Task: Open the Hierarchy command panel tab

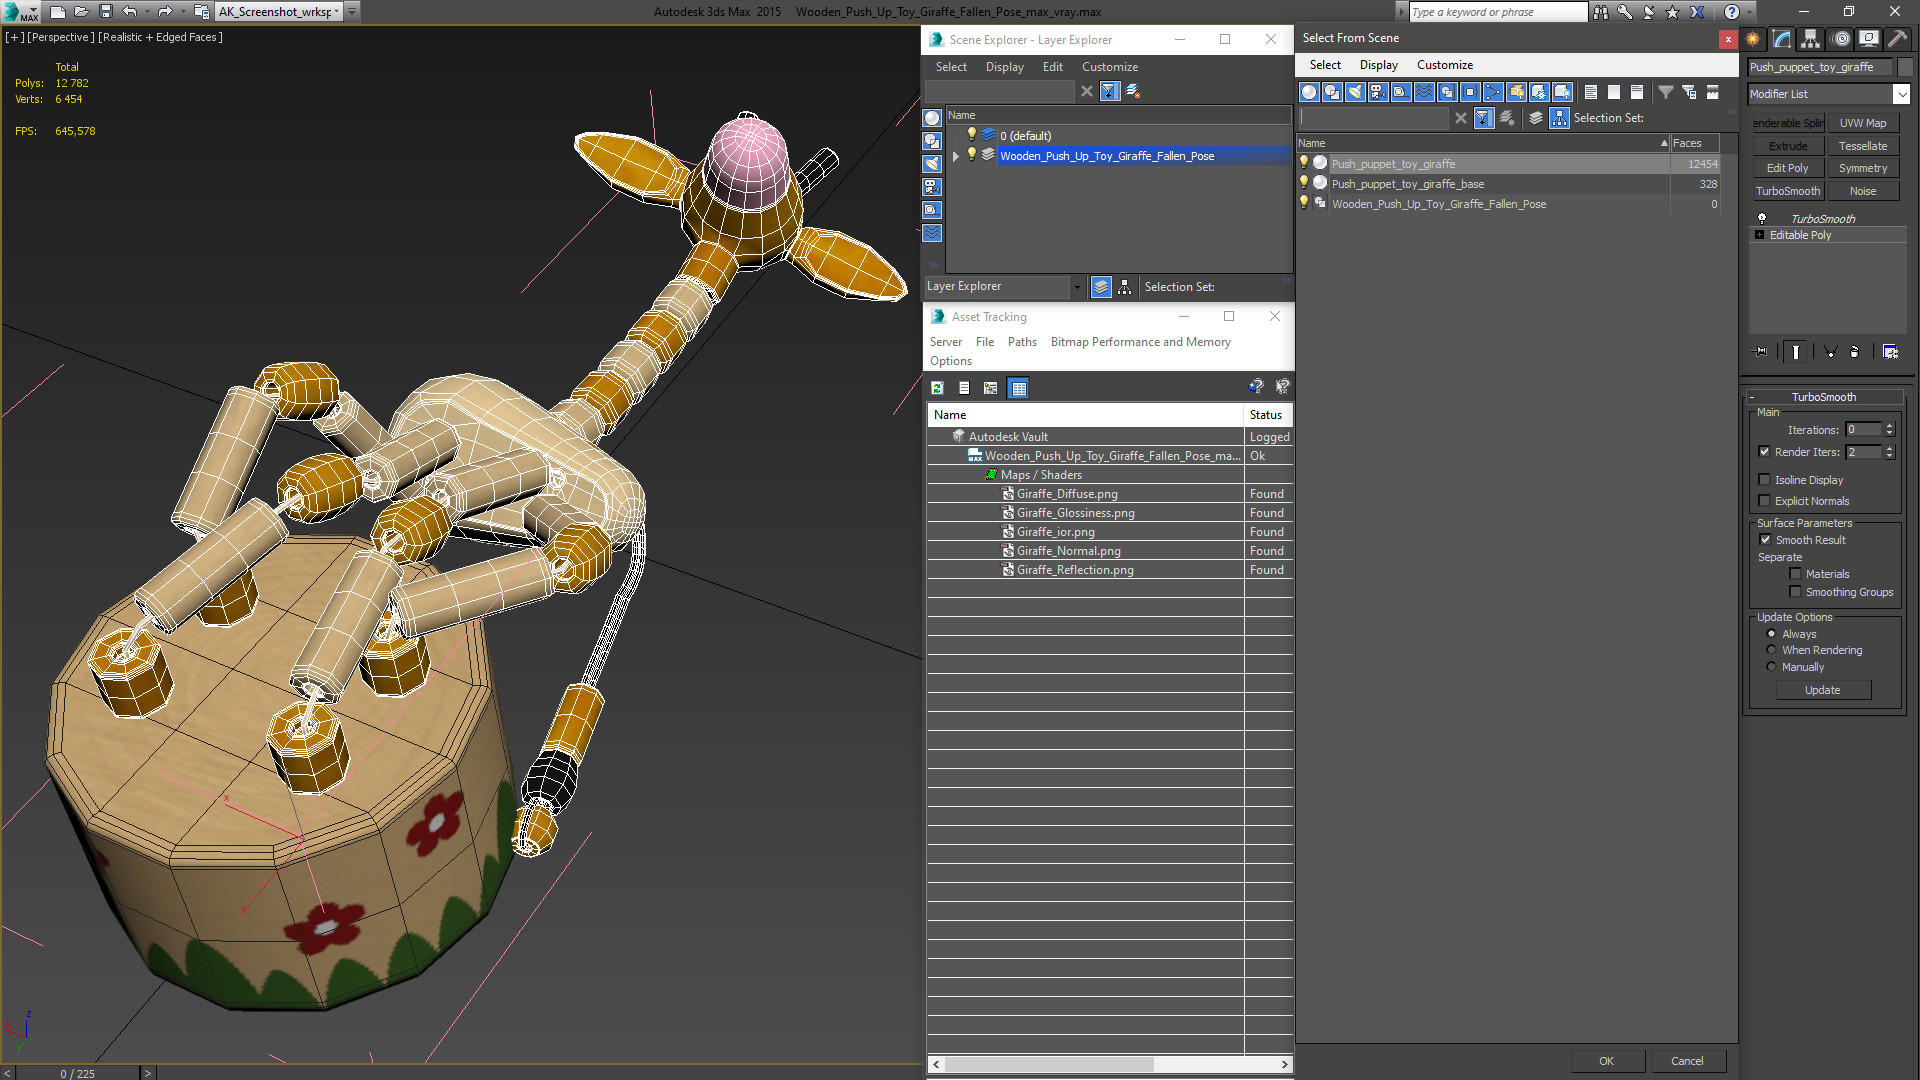Action: point(1811,39)
